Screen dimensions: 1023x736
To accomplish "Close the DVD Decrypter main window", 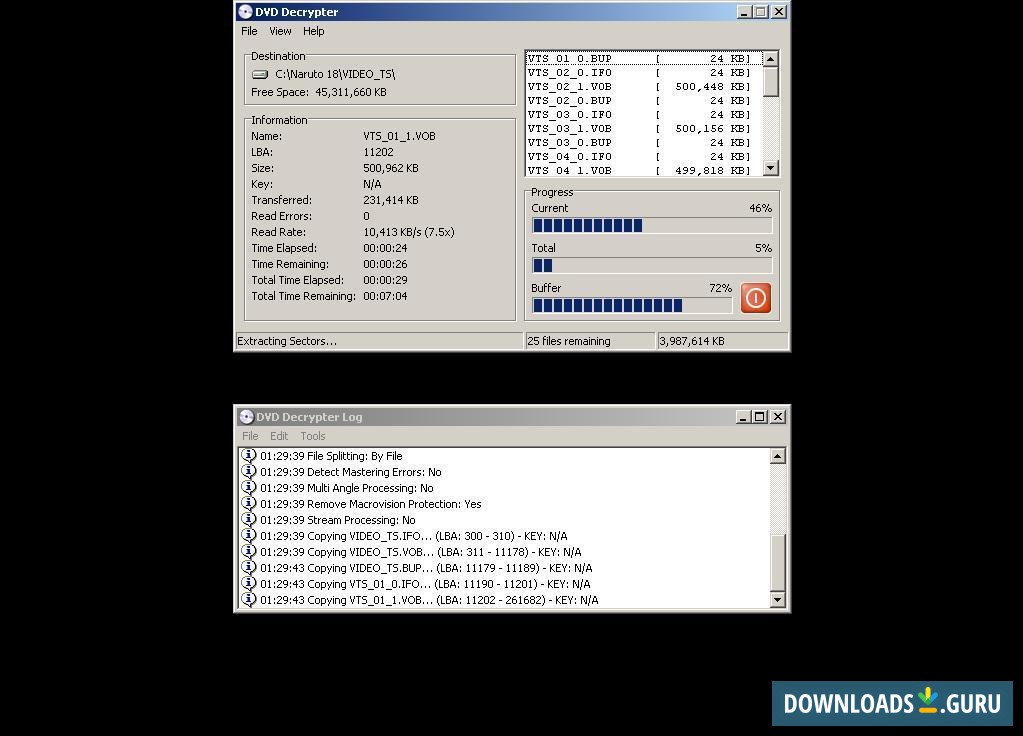I will tap(778, 12).
